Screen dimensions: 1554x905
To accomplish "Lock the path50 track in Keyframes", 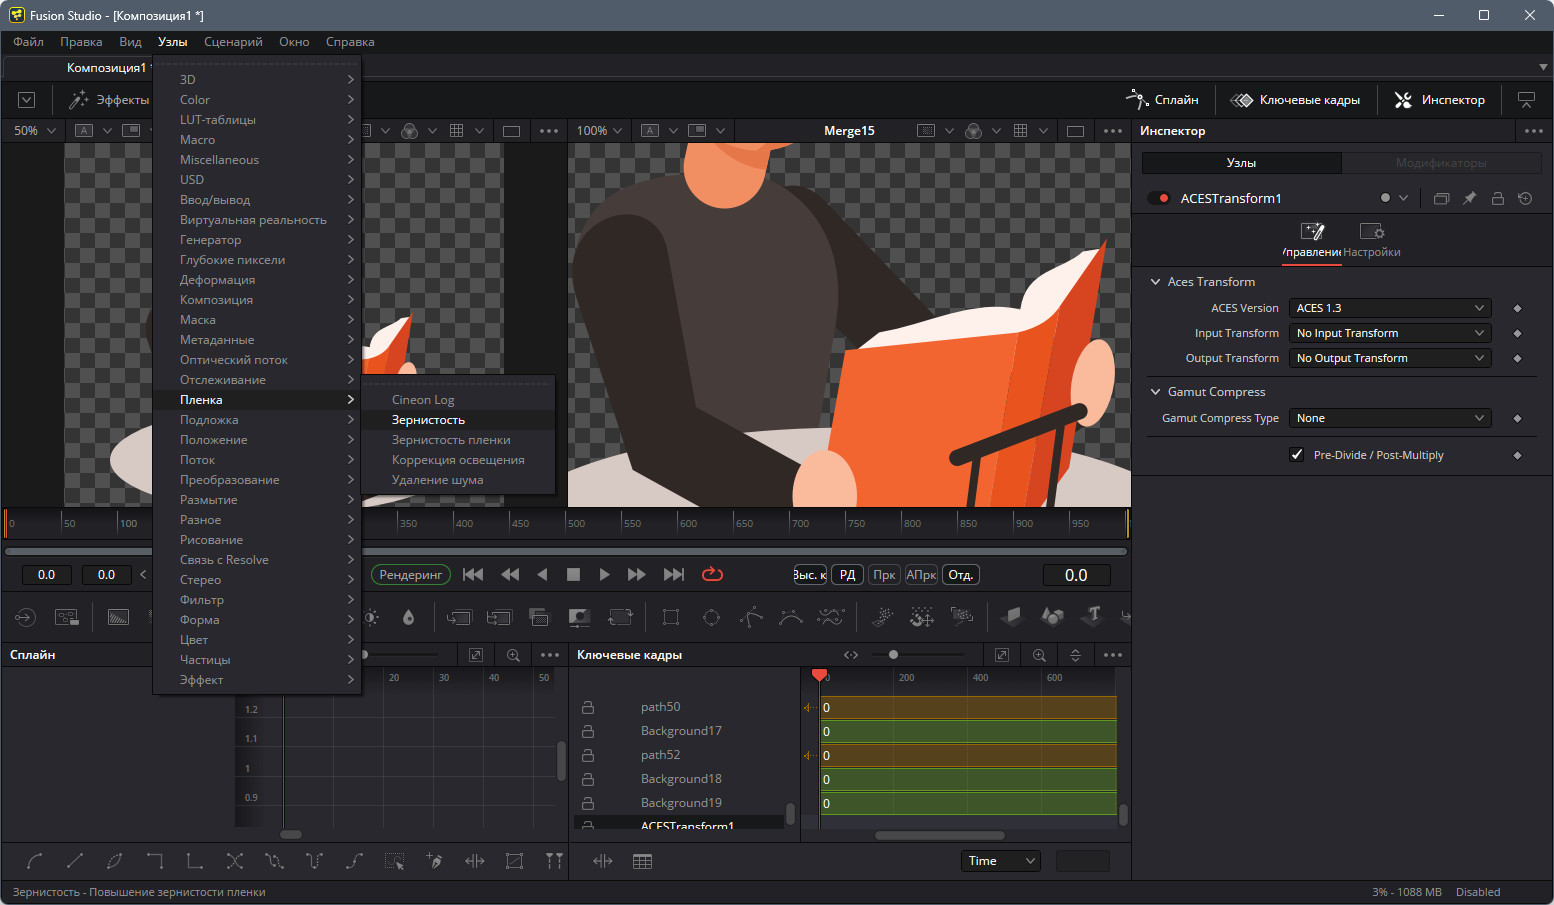I will click(x=588, y=707).
